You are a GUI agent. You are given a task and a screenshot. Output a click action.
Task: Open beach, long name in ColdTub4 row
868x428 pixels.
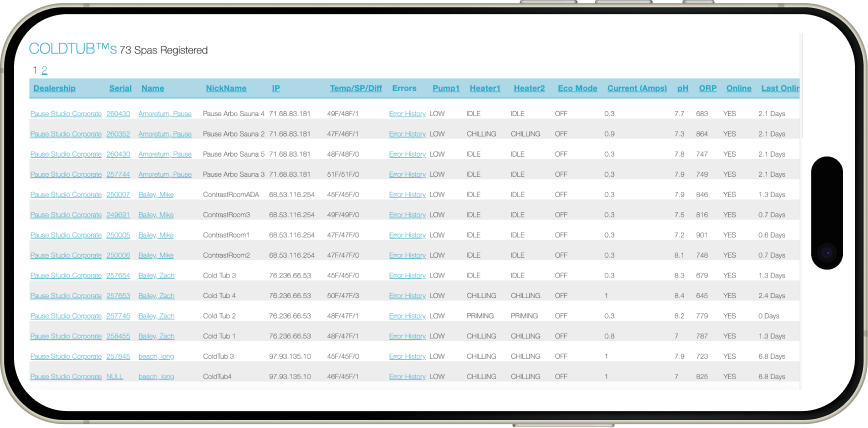(156, 377)
